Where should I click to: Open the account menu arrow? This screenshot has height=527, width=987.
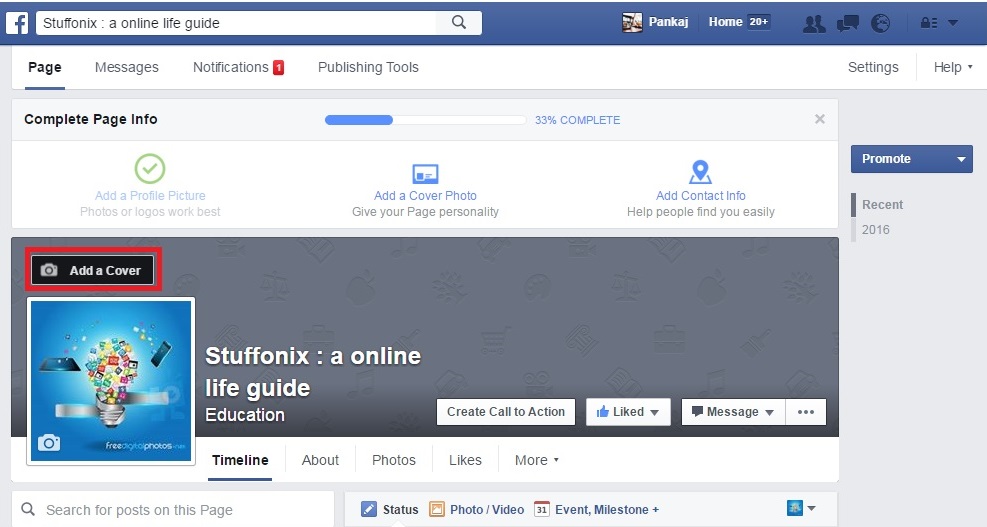[x=953, y=23]
